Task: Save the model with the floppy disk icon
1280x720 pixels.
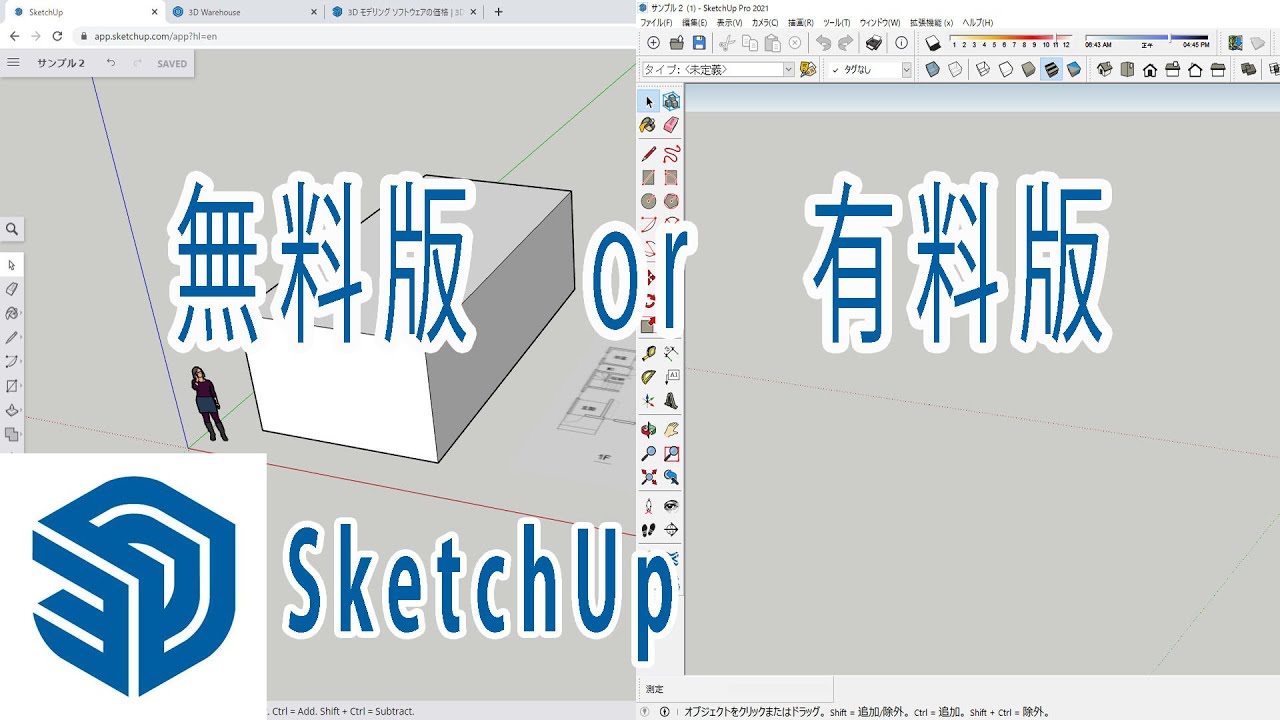Action: 699,43
